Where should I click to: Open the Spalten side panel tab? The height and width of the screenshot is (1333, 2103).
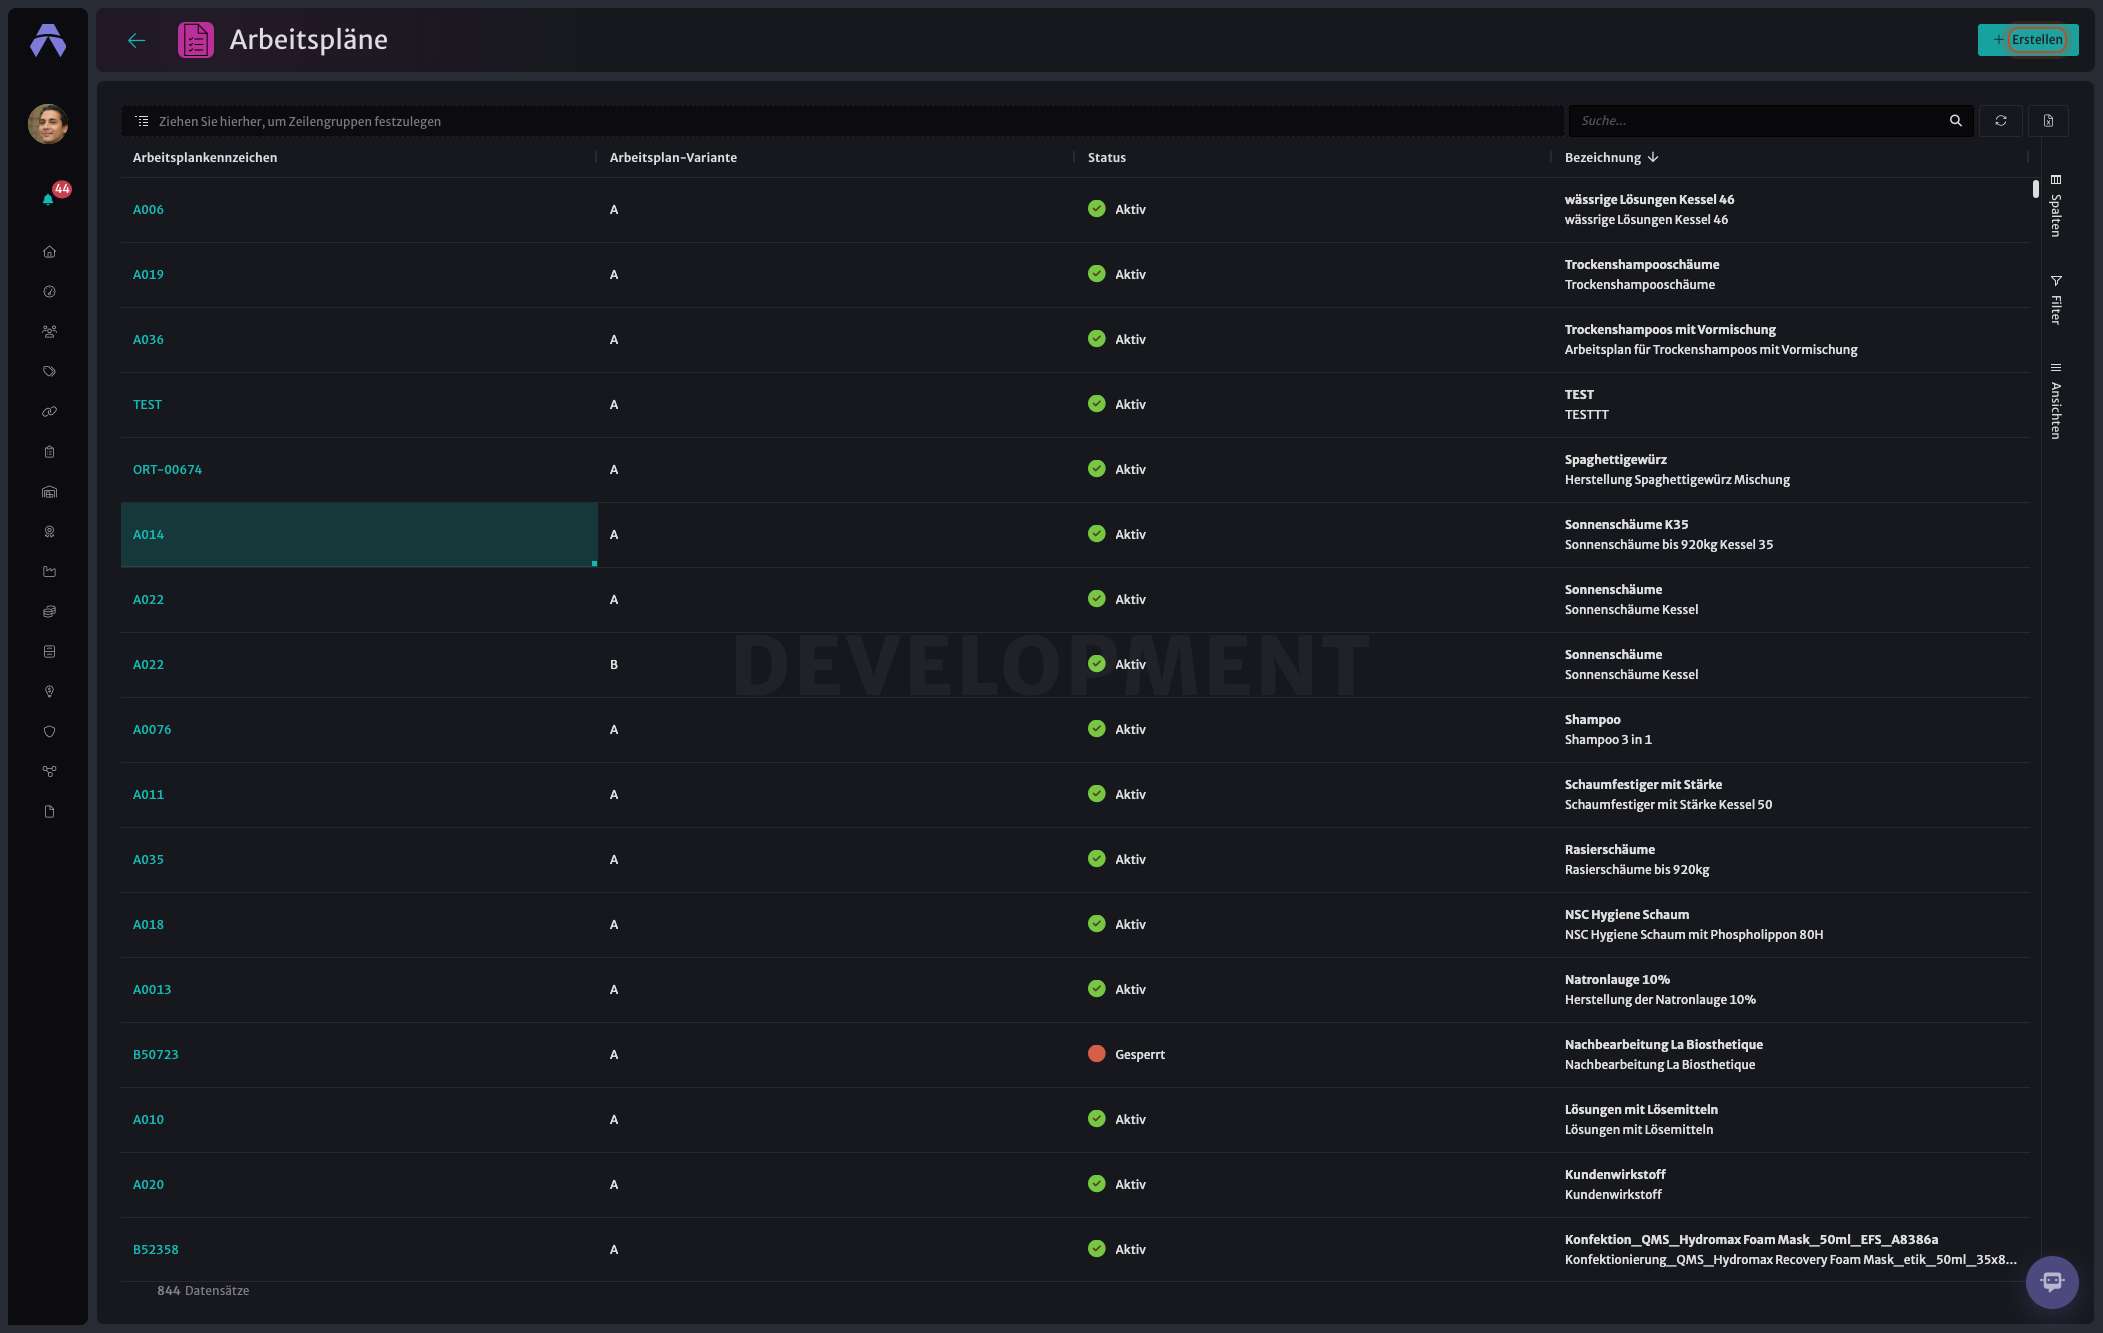coord(2056,206)
